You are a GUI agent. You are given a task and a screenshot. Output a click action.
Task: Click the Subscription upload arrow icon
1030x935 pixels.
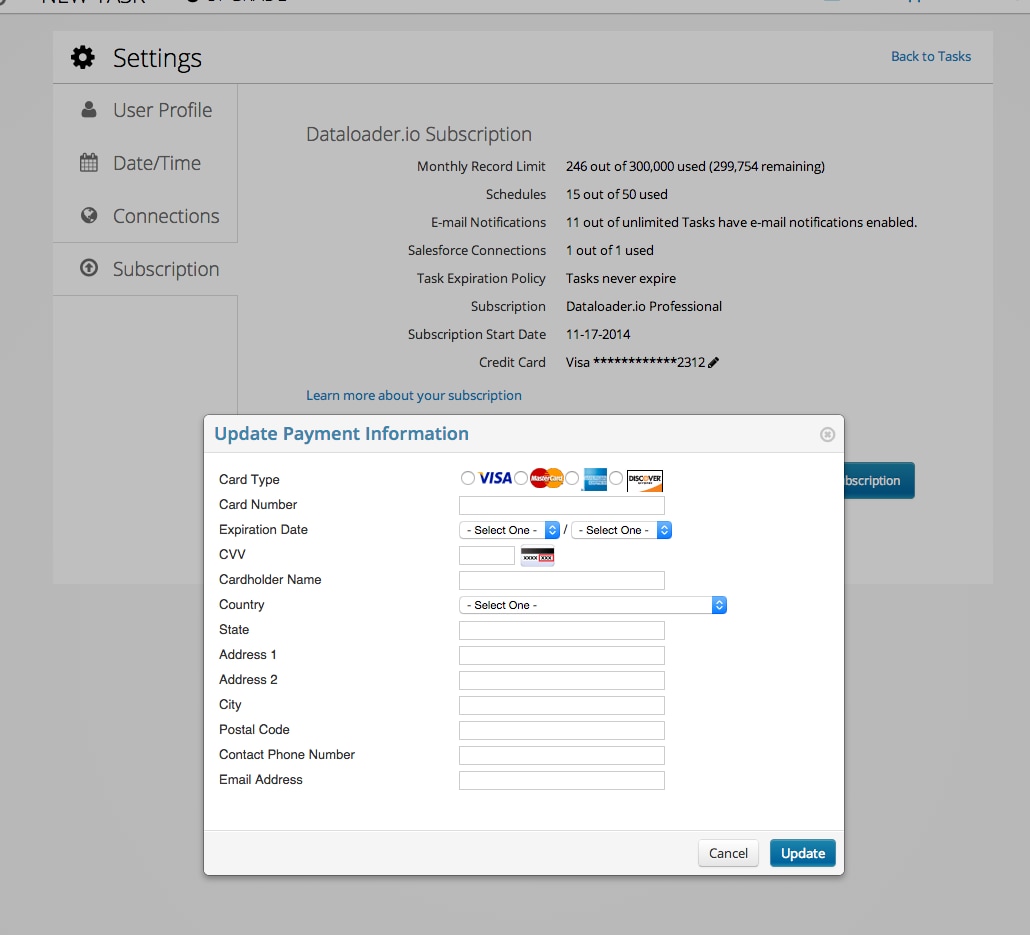pyautogui.click(x=89, y=268)
